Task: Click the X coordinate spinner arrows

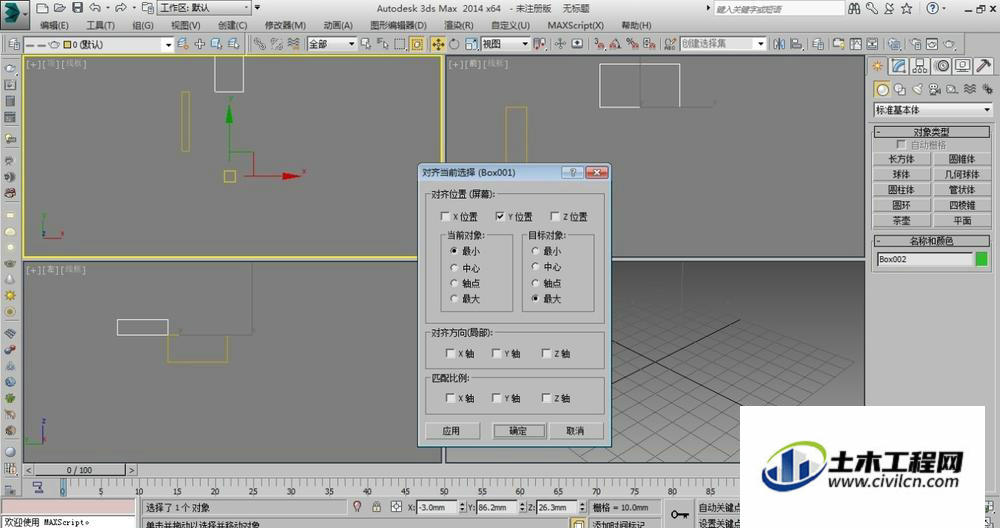Action: tap(462, 507)
